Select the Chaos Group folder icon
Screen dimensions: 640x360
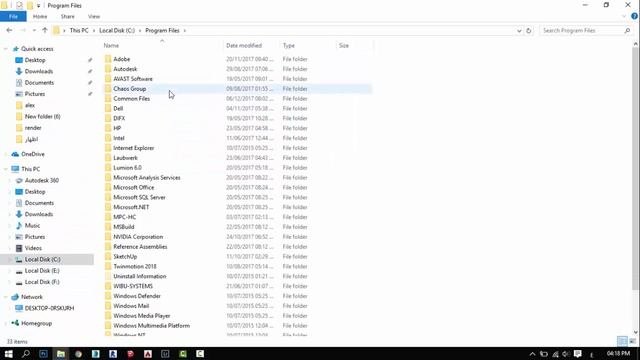pyautogui.click(x=108, y=89)
